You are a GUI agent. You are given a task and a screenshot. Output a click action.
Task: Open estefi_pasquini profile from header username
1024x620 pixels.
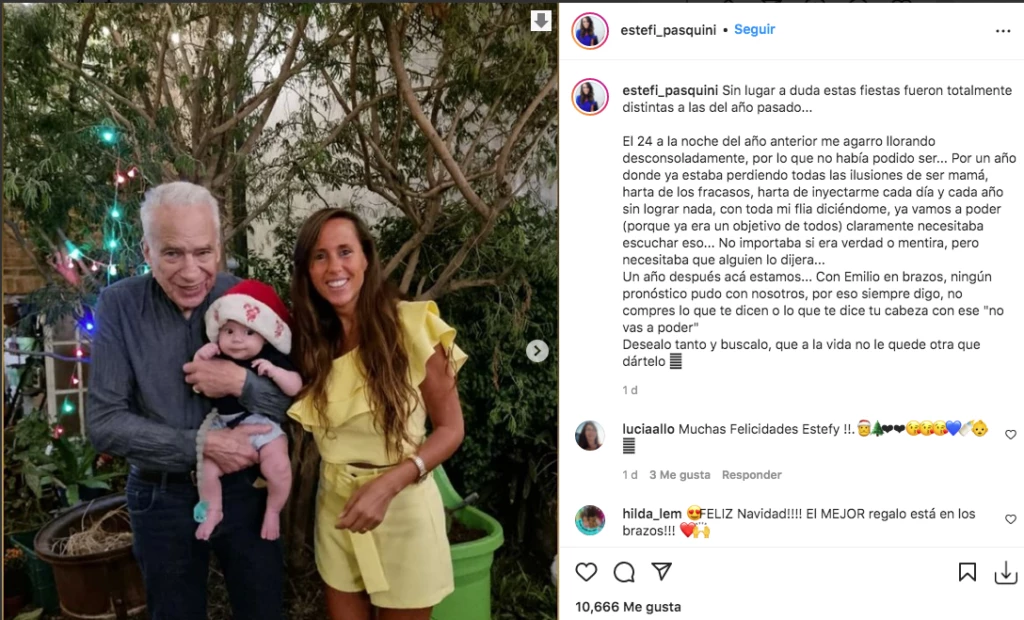click(x=668, y=30)
